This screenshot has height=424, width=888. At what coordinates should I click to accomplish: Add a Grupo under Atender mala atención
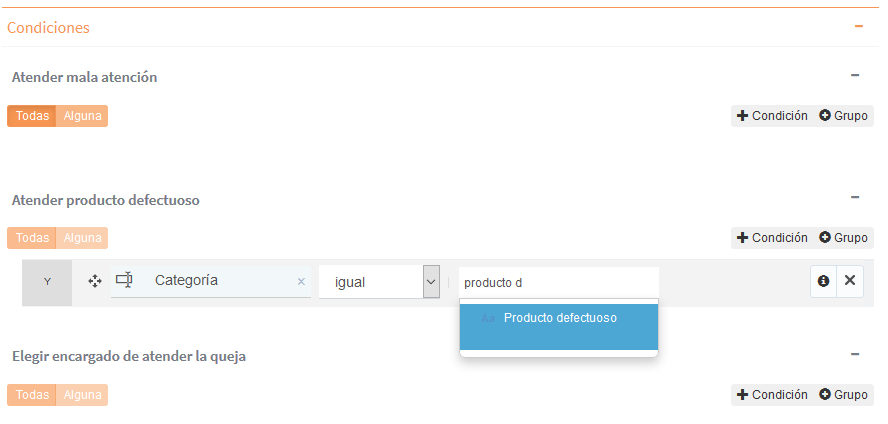pyautogui.click(x=843, y=115)
